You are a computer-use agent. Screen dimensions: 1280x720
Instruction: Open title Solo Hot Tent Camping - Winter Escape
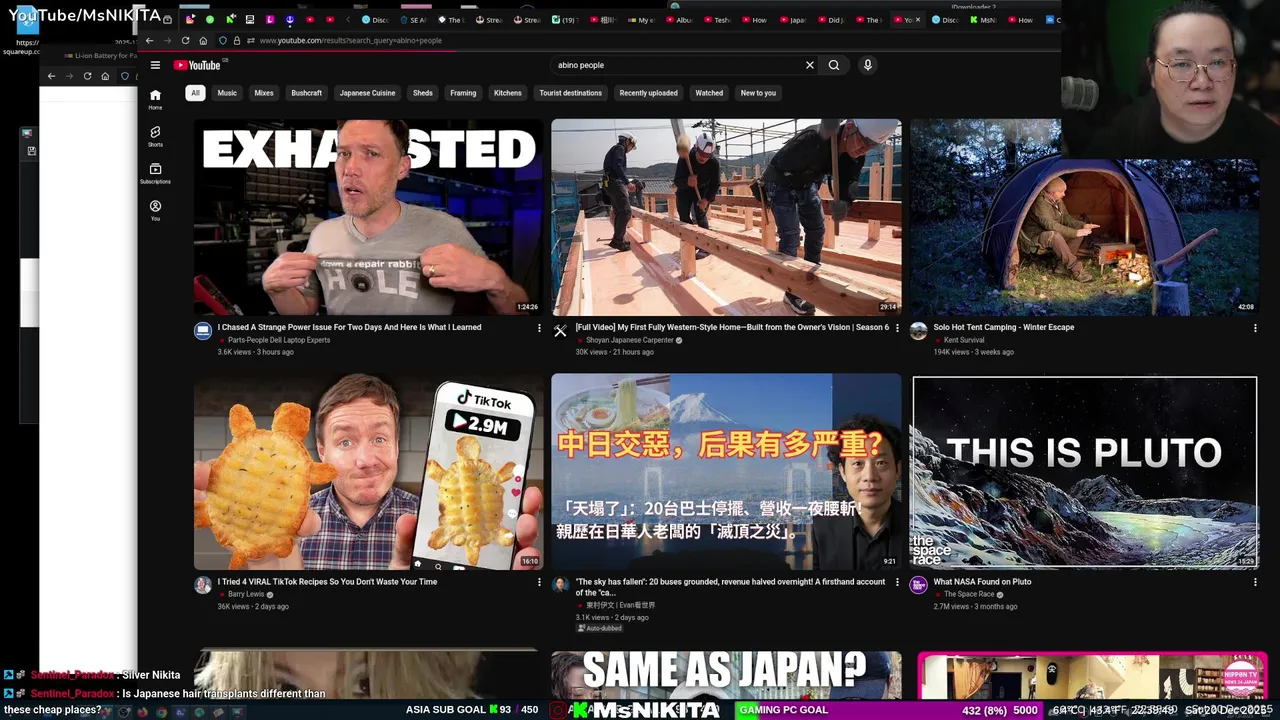(1004, 327)
